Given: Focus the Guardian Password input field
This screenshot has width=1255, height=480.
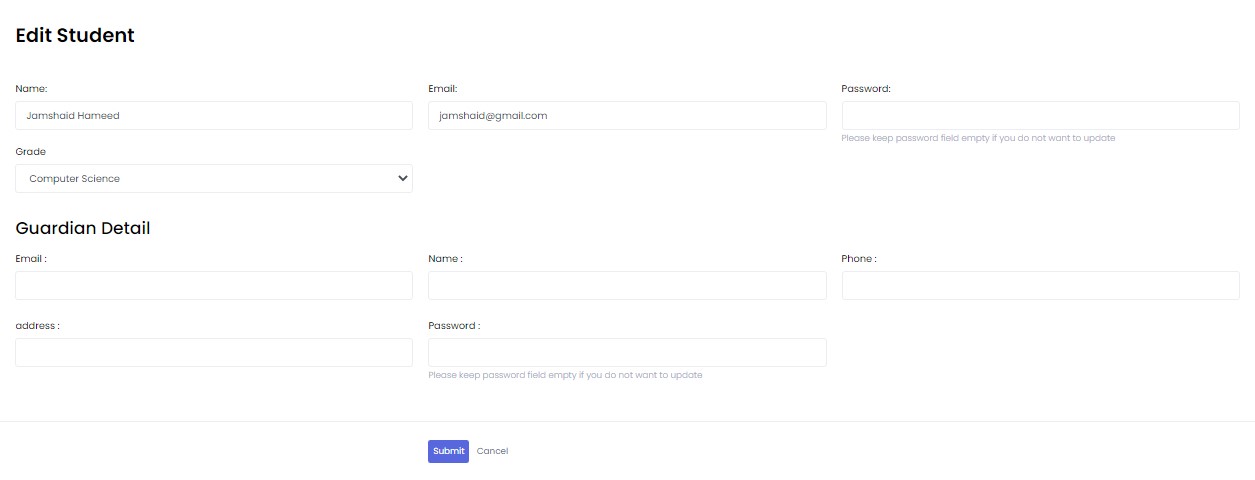Looking at the screenshot, I should point(627,353).
